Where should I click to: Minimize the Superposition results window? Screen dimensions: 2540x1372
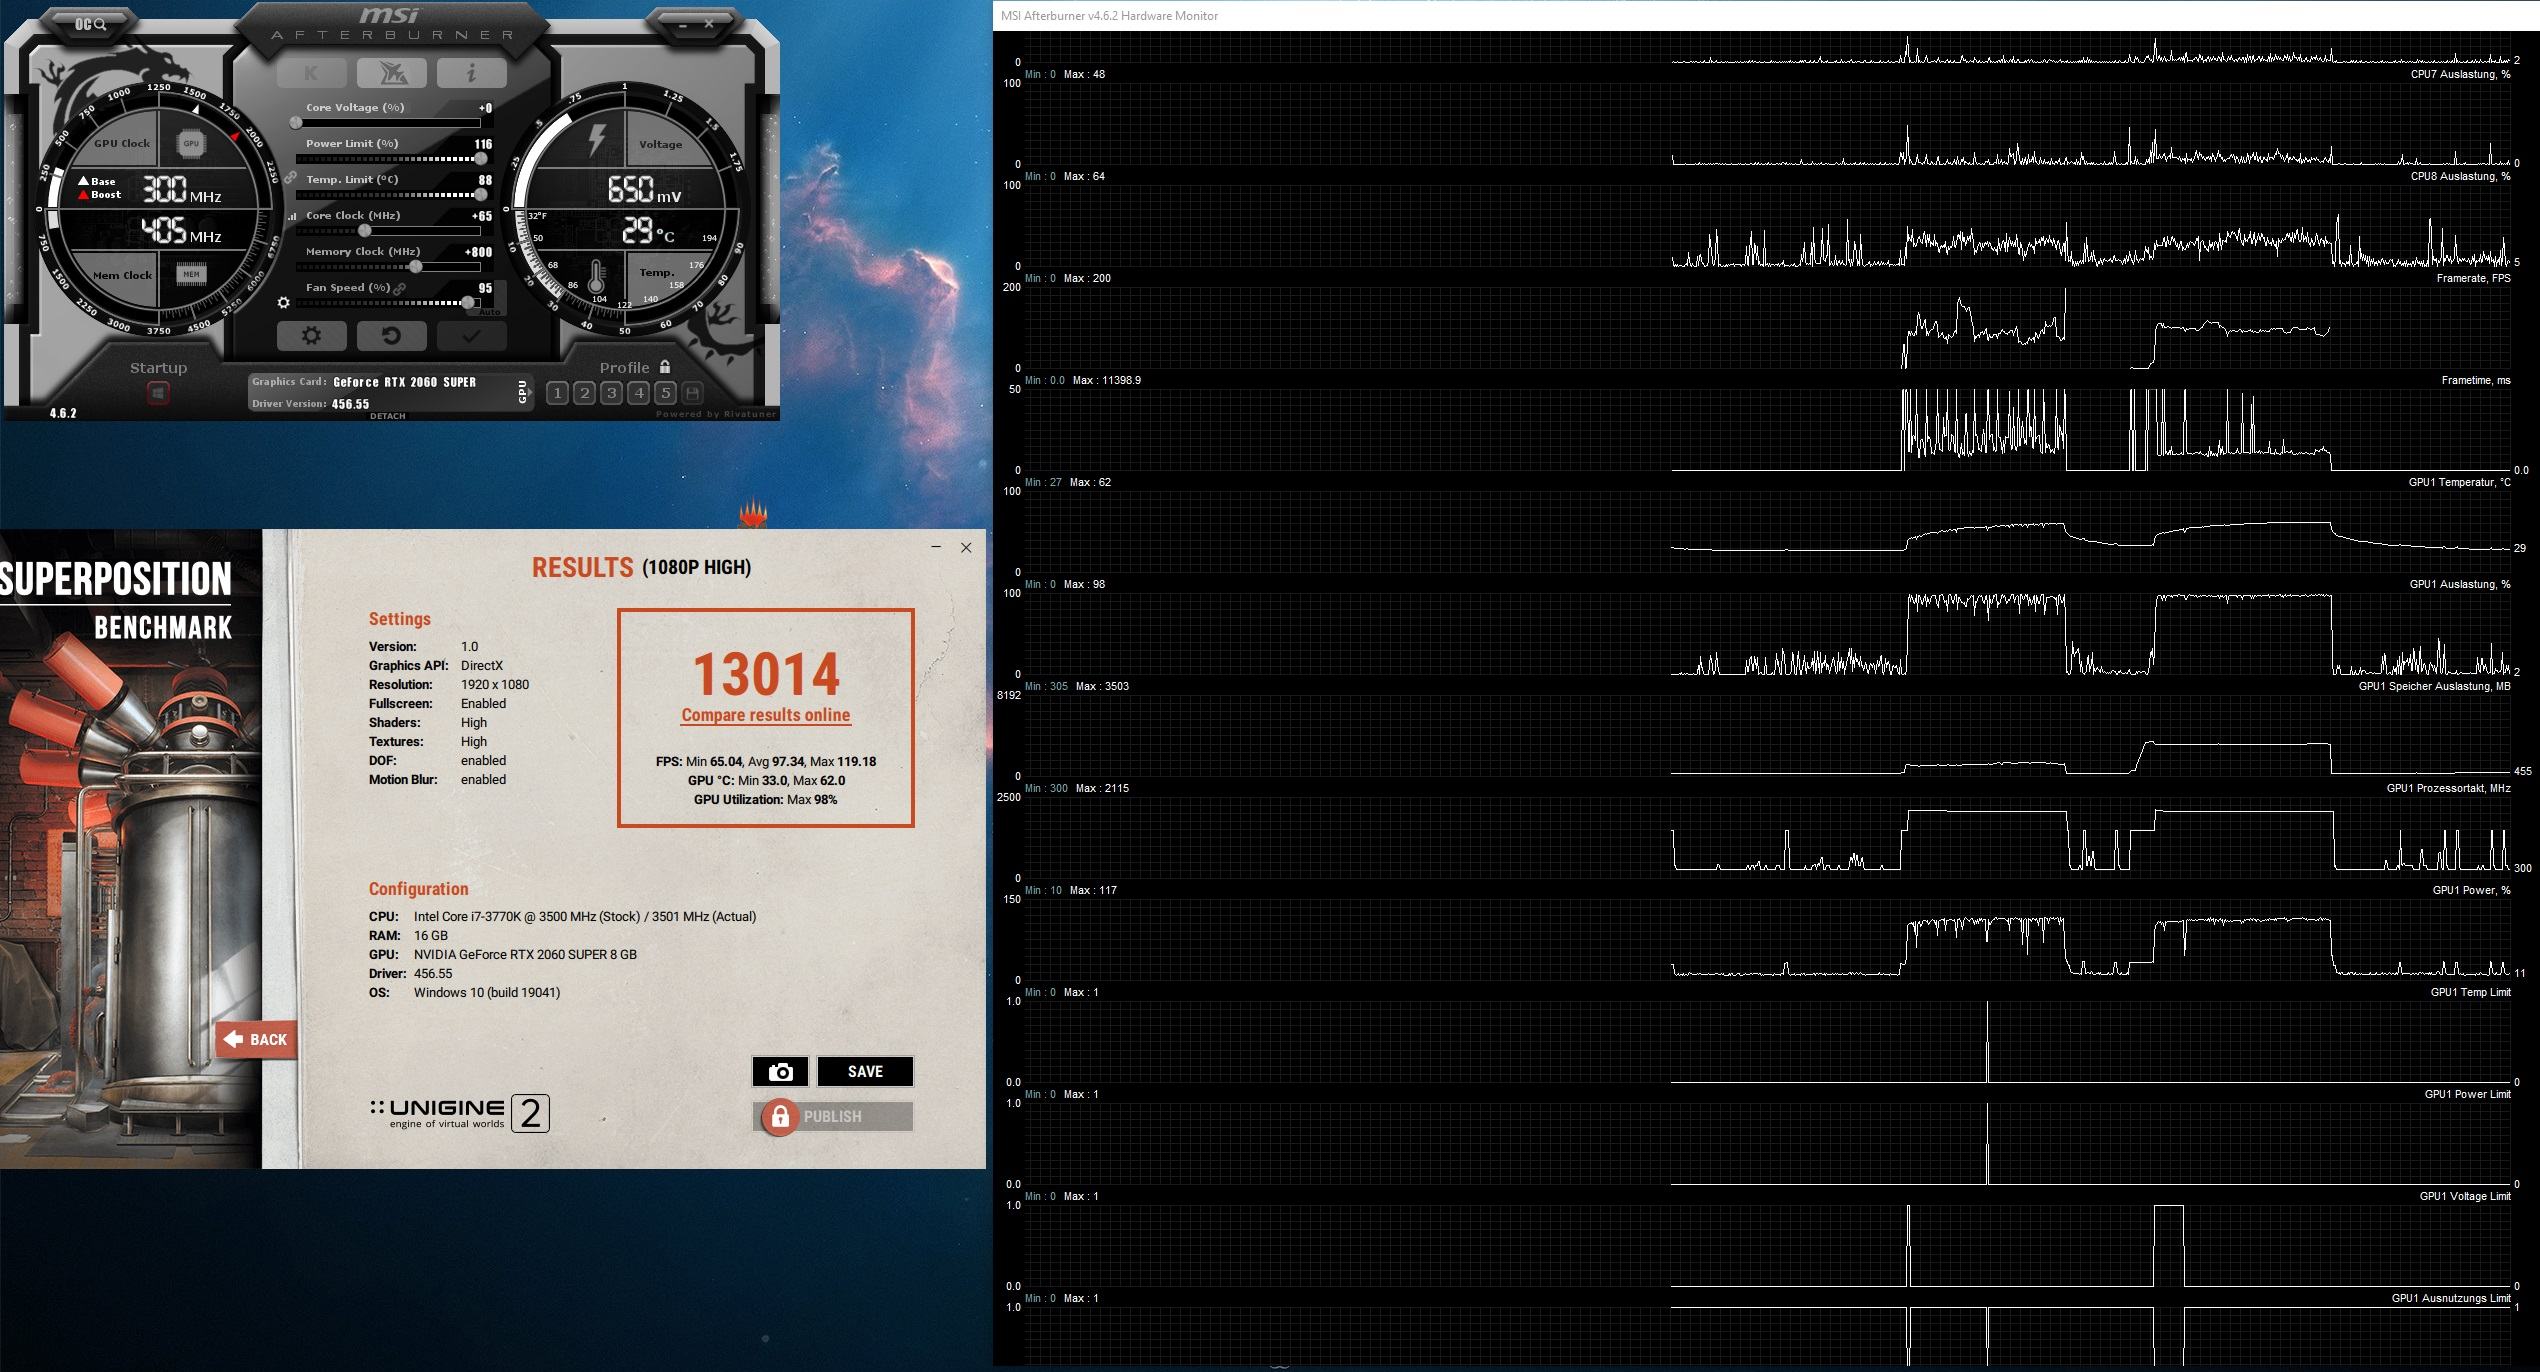936,547
